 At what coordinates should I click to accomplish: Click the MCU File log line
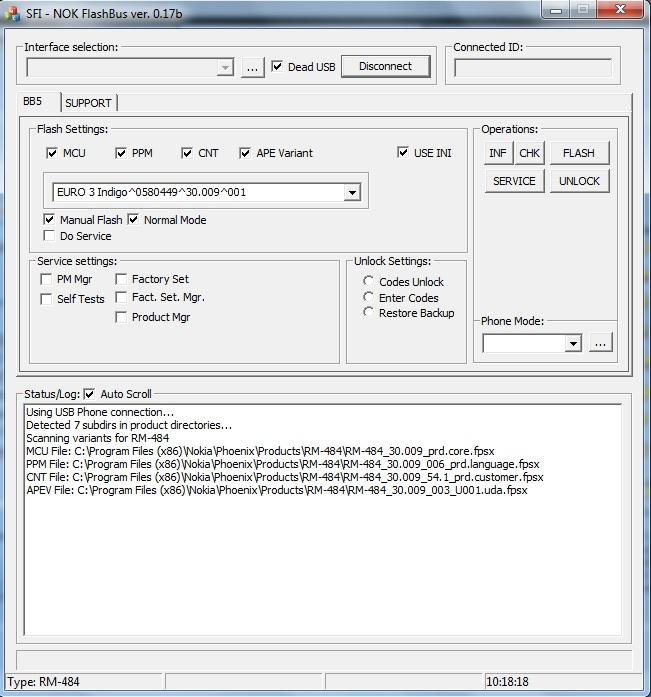(x=260, y=451)
